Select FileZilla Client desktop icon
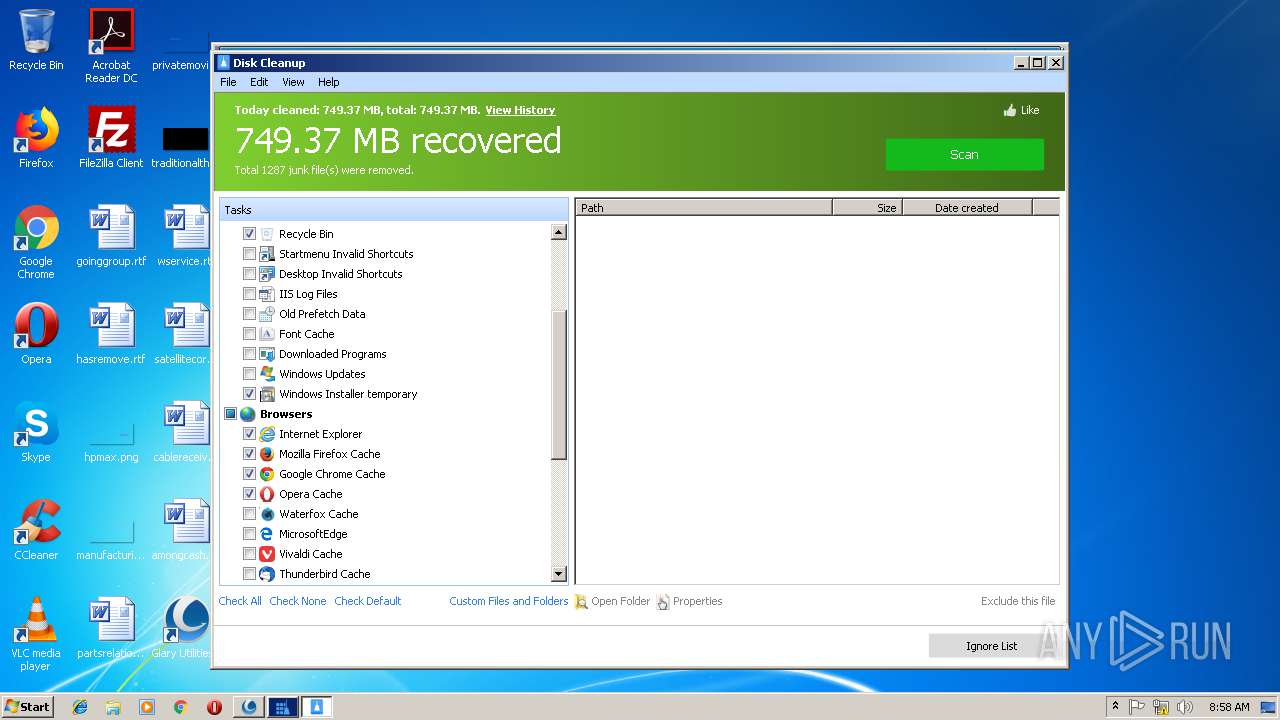The height and width of the screenshot is (720, 1280). (x=111, y=139)
